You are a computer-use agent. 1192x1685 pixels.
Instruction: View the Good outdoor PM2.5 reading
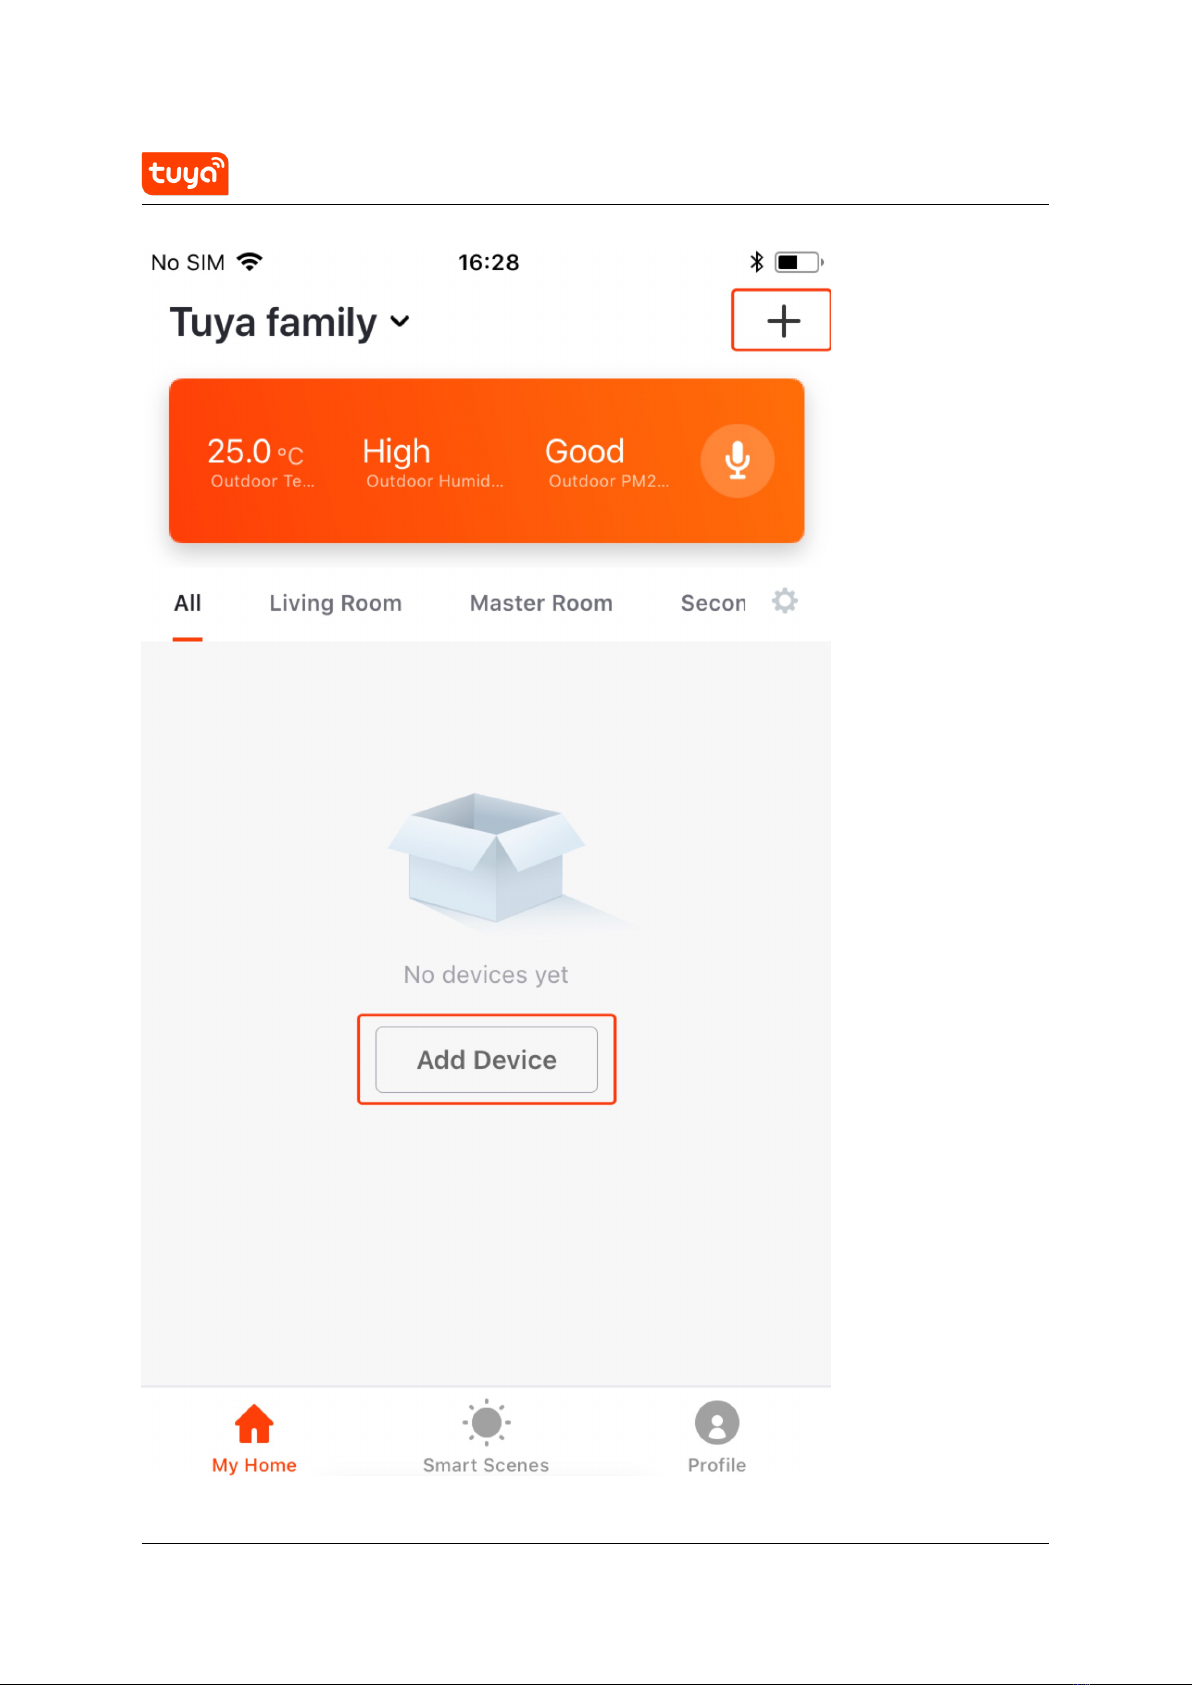pos(608,462)
